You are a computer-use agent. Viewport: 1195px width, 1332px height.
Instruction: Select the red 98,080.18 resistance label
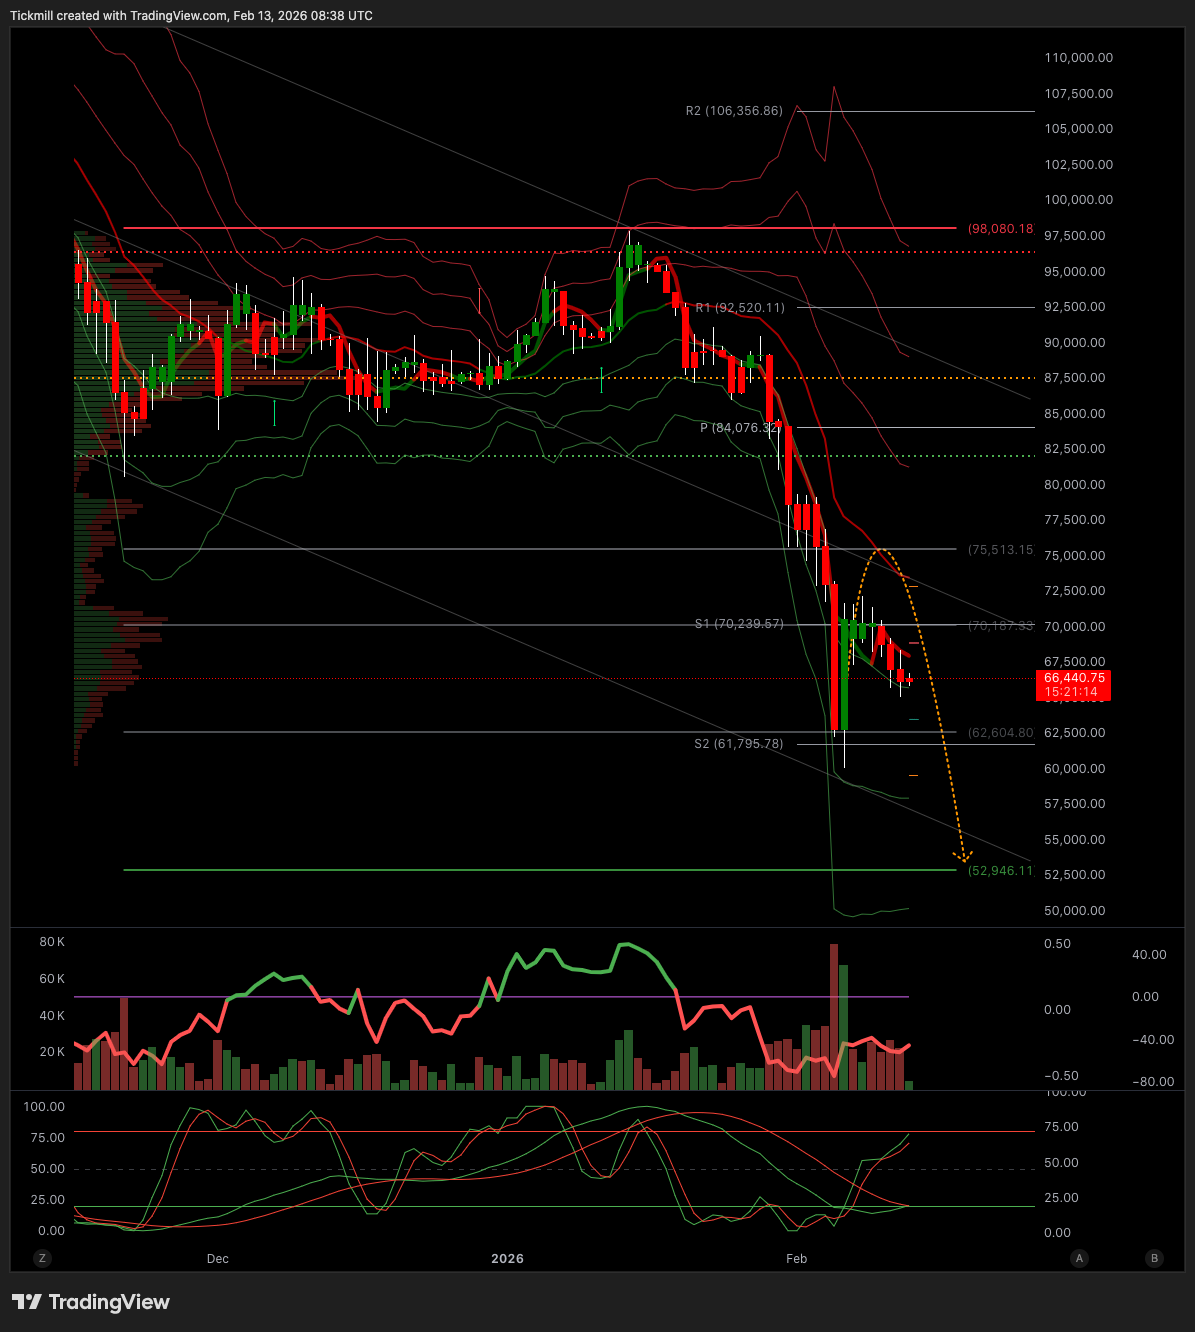coord(1000,229)
